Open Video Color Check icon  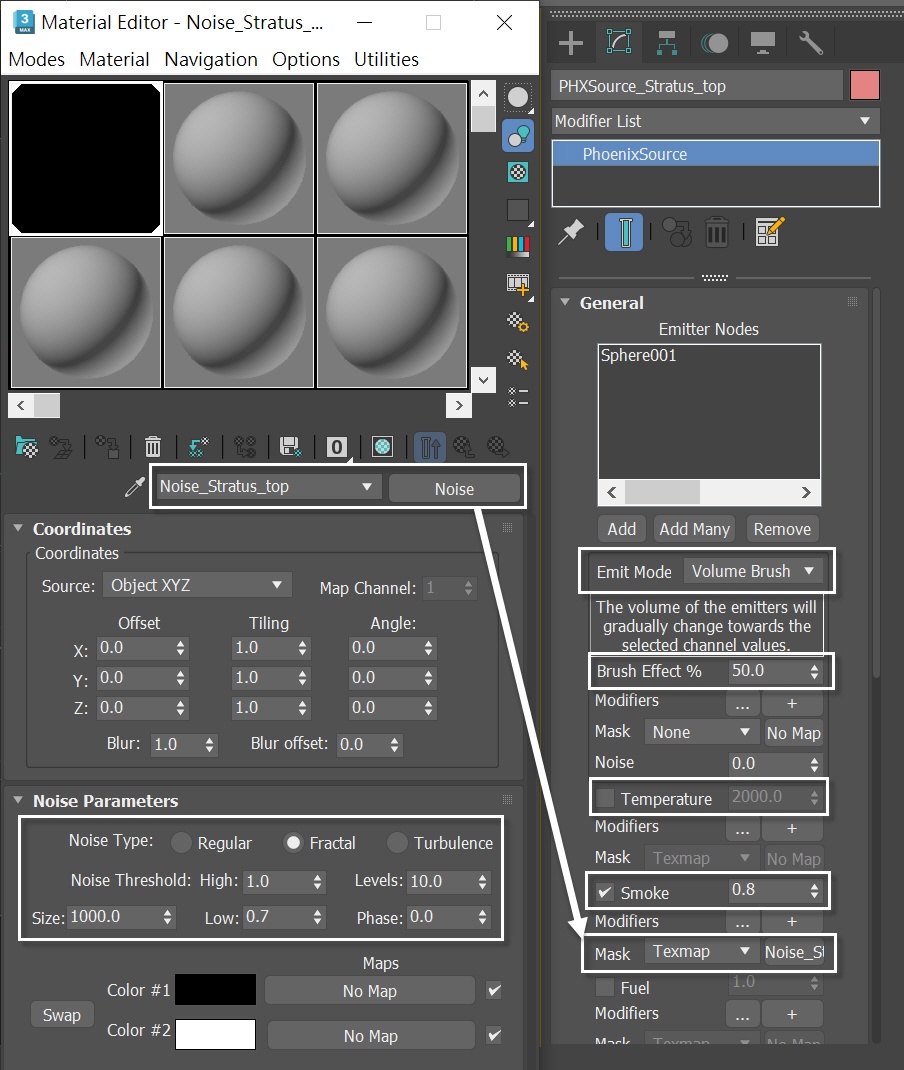tap(518, 246)
